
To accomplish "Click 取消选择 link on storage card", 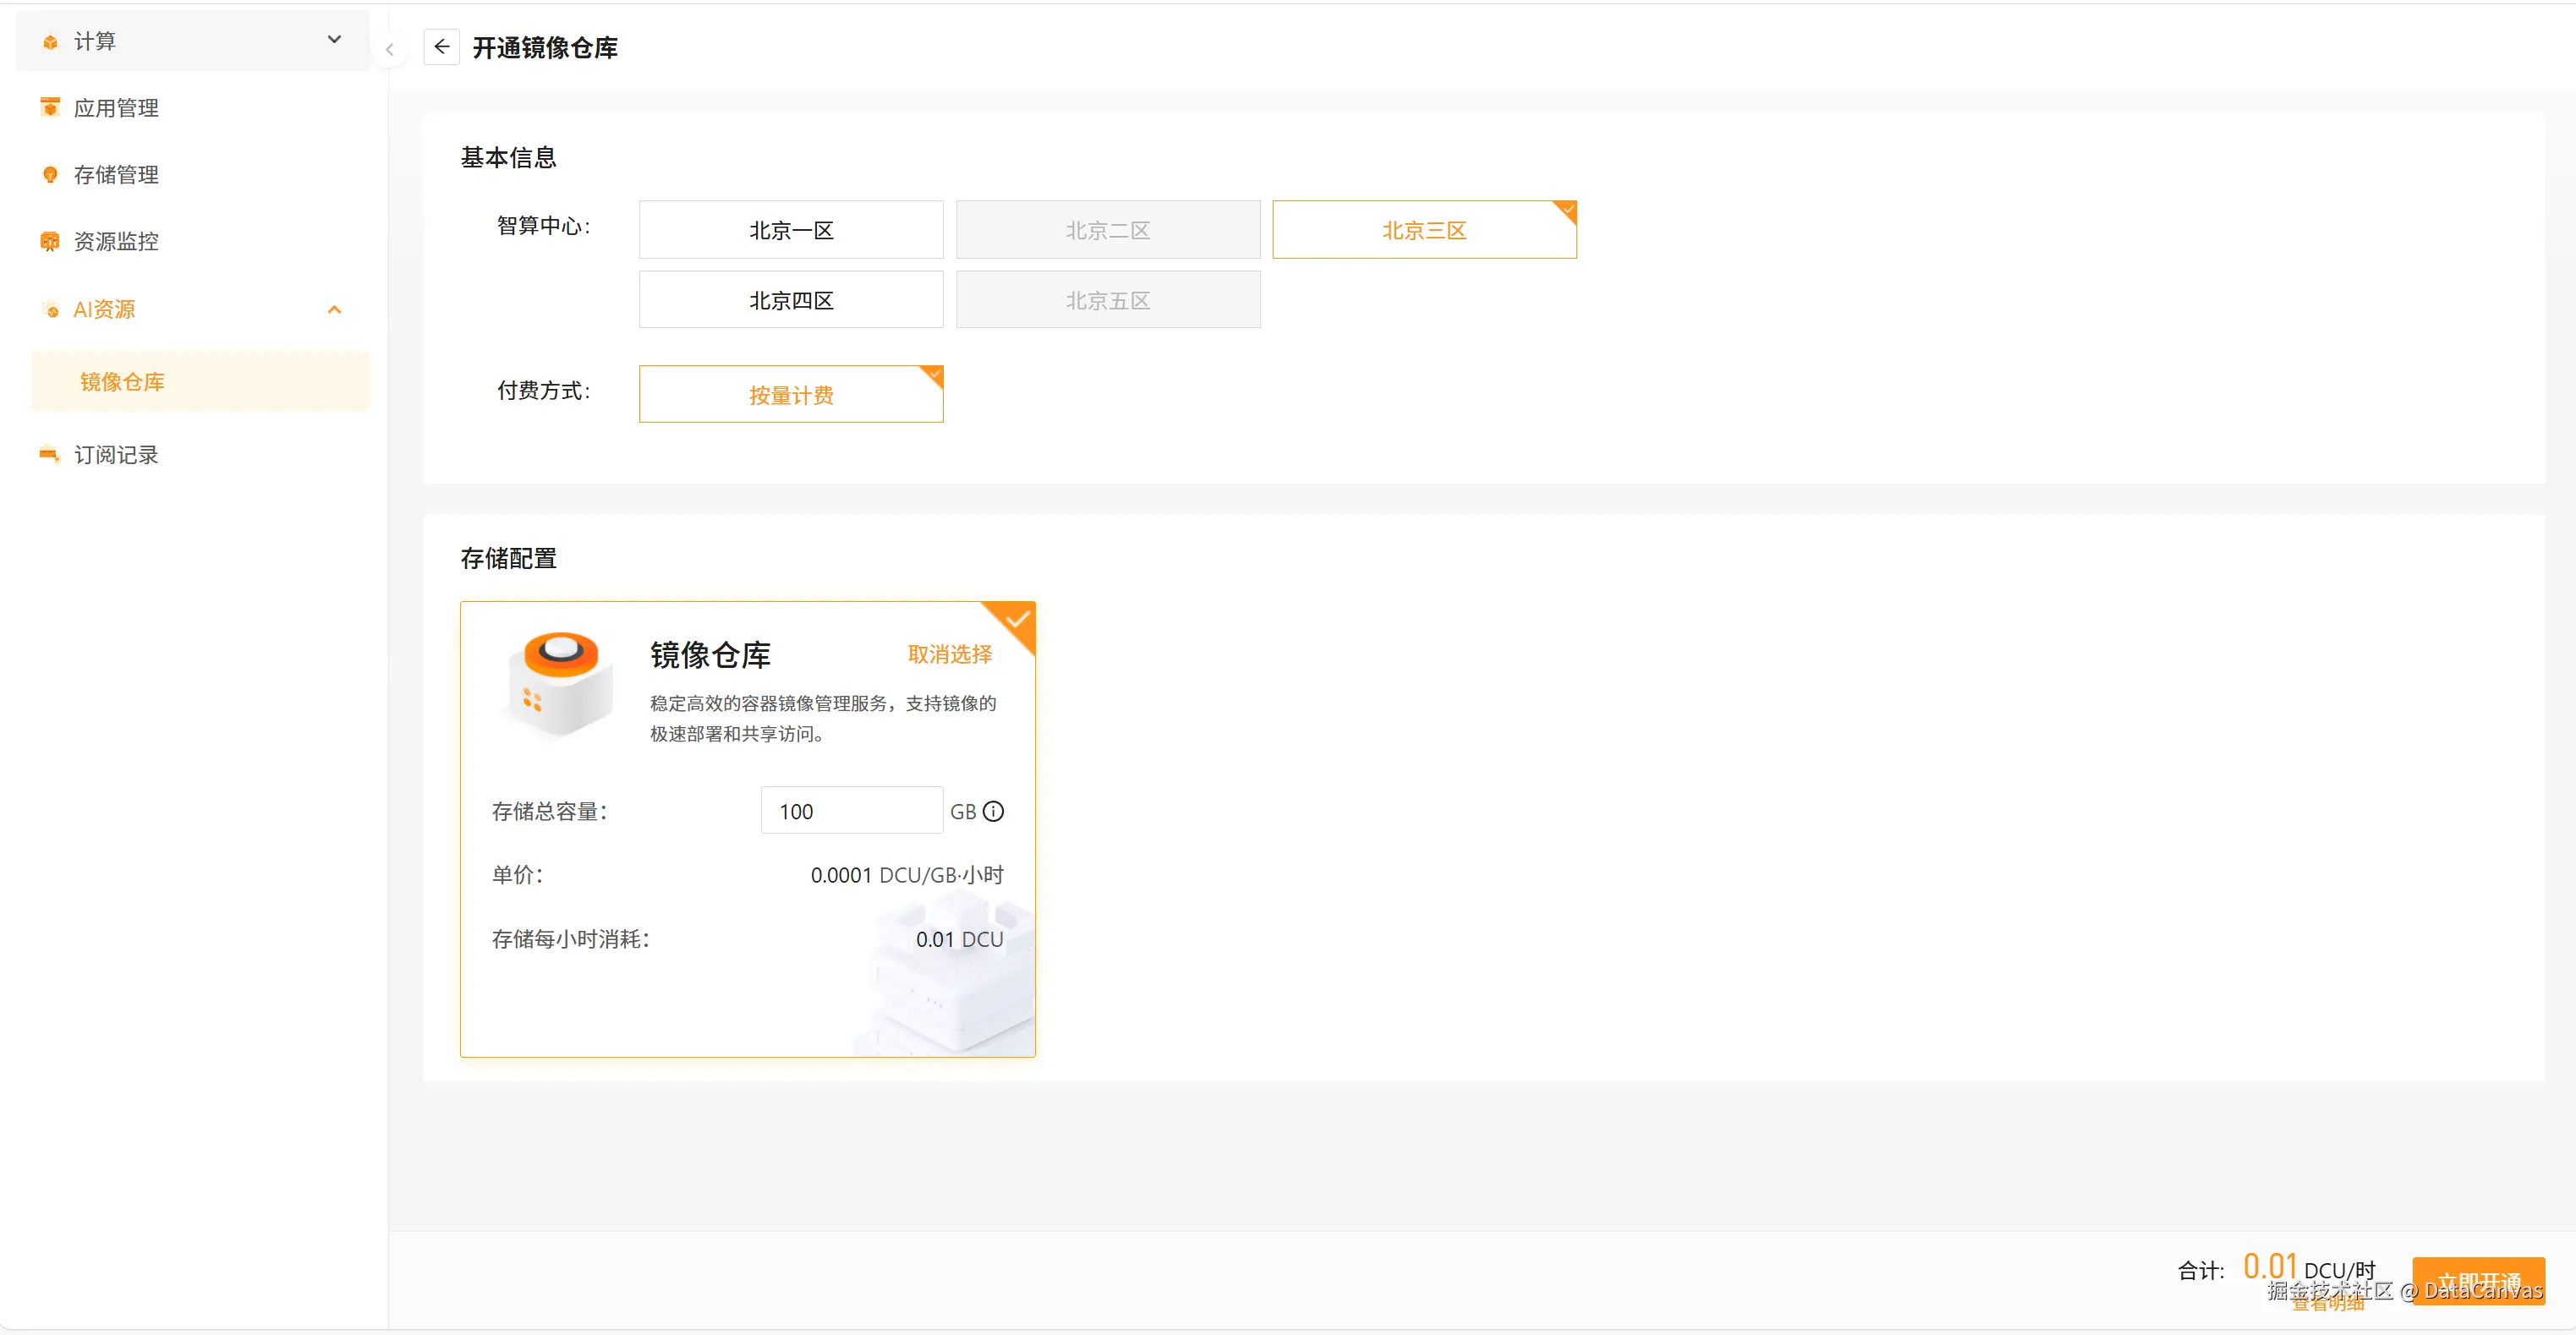I will [x=949, y=654].
